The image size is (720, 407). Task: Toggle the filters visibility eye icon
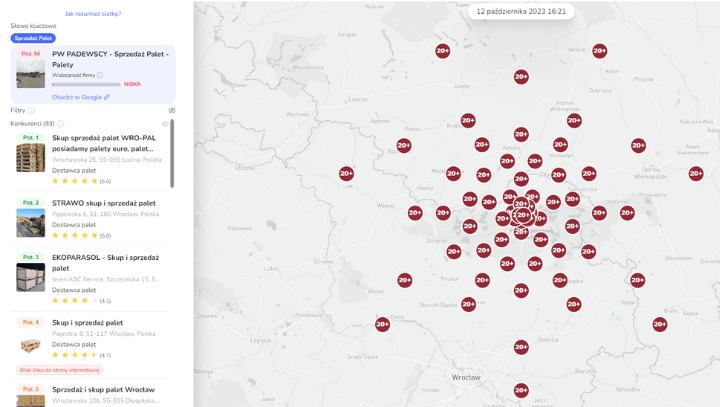pyautogui.click(x=172, y=110)
